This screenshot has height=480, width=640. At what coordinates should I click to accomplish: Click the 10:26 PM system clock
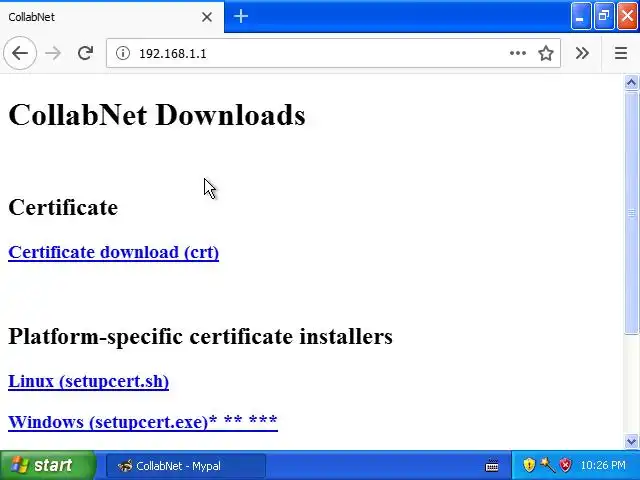point(603,465)
